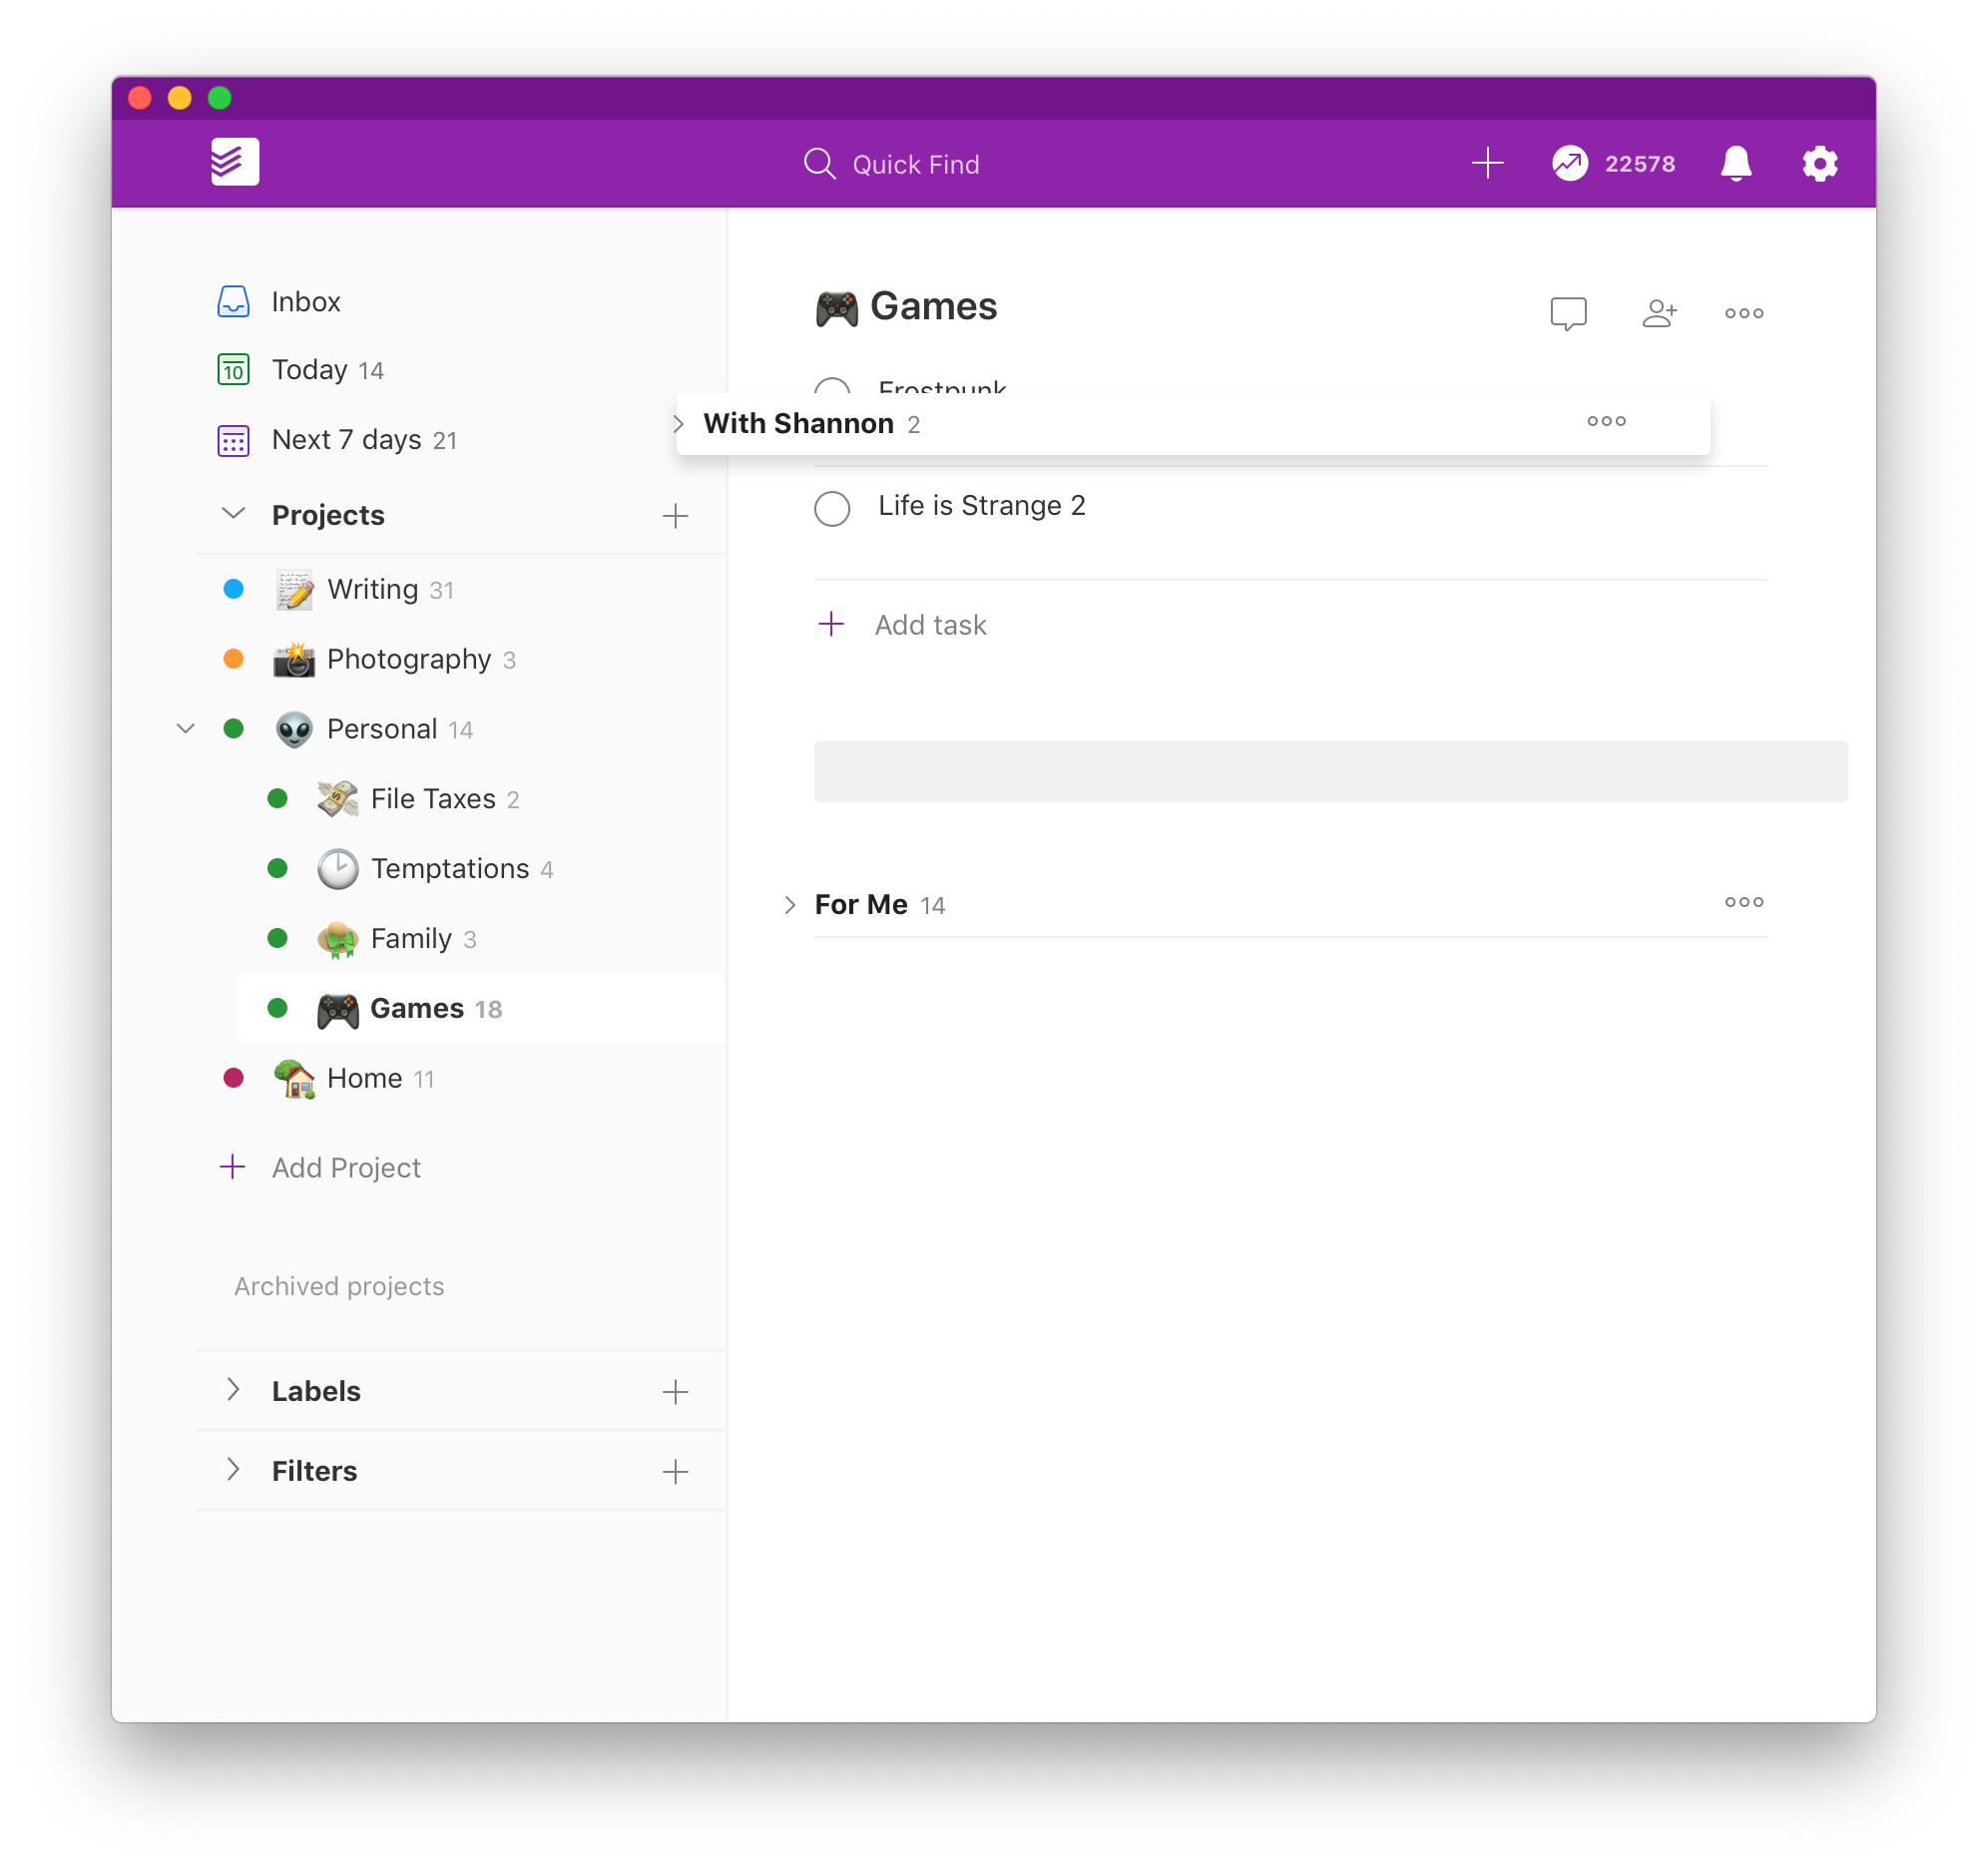The width and height of the screenshot is (1988, 1870).
Task: Open notifications bell
Action: pyautogui.click(x=1736, y=163)
